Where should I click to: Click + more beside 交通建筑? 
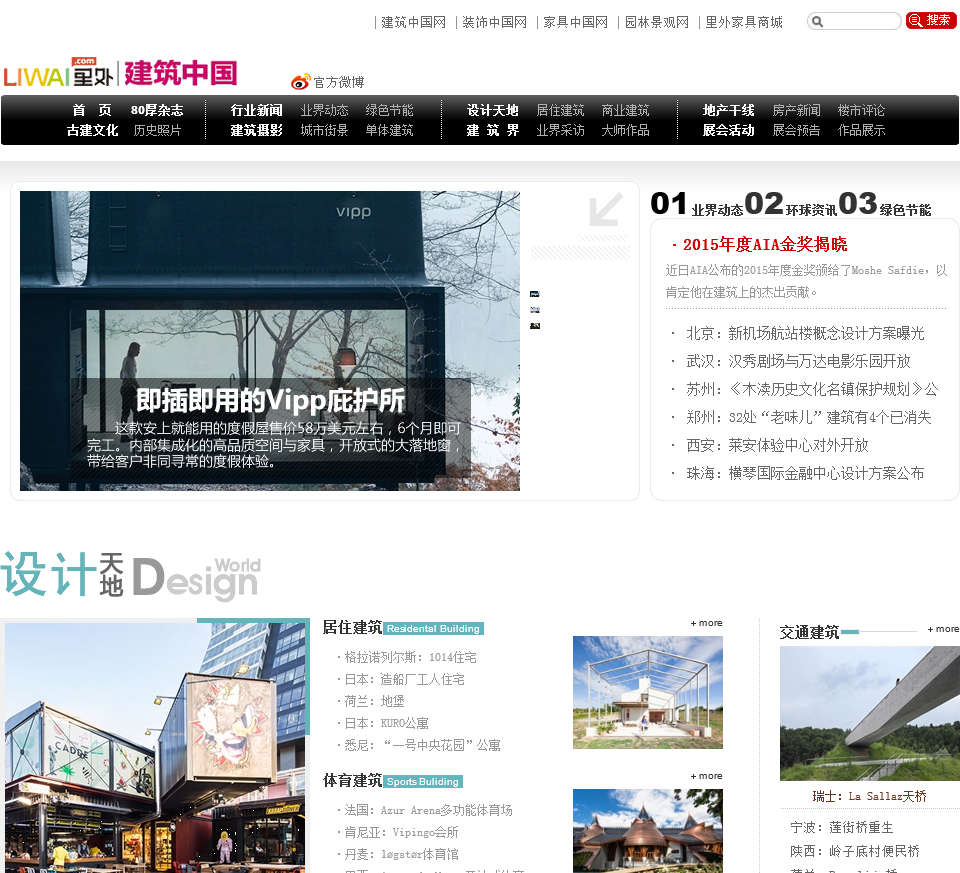coord(943,629)
